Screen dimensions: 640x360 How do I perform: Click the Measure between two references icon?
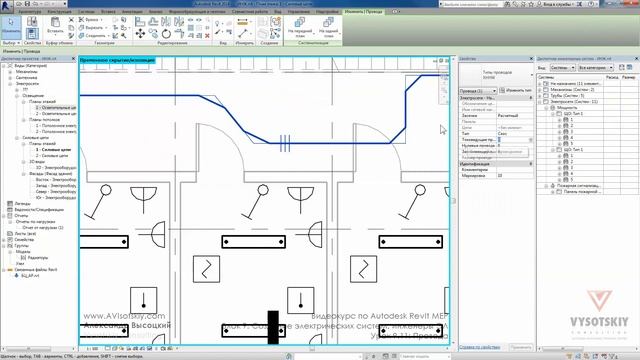[242, 22]
